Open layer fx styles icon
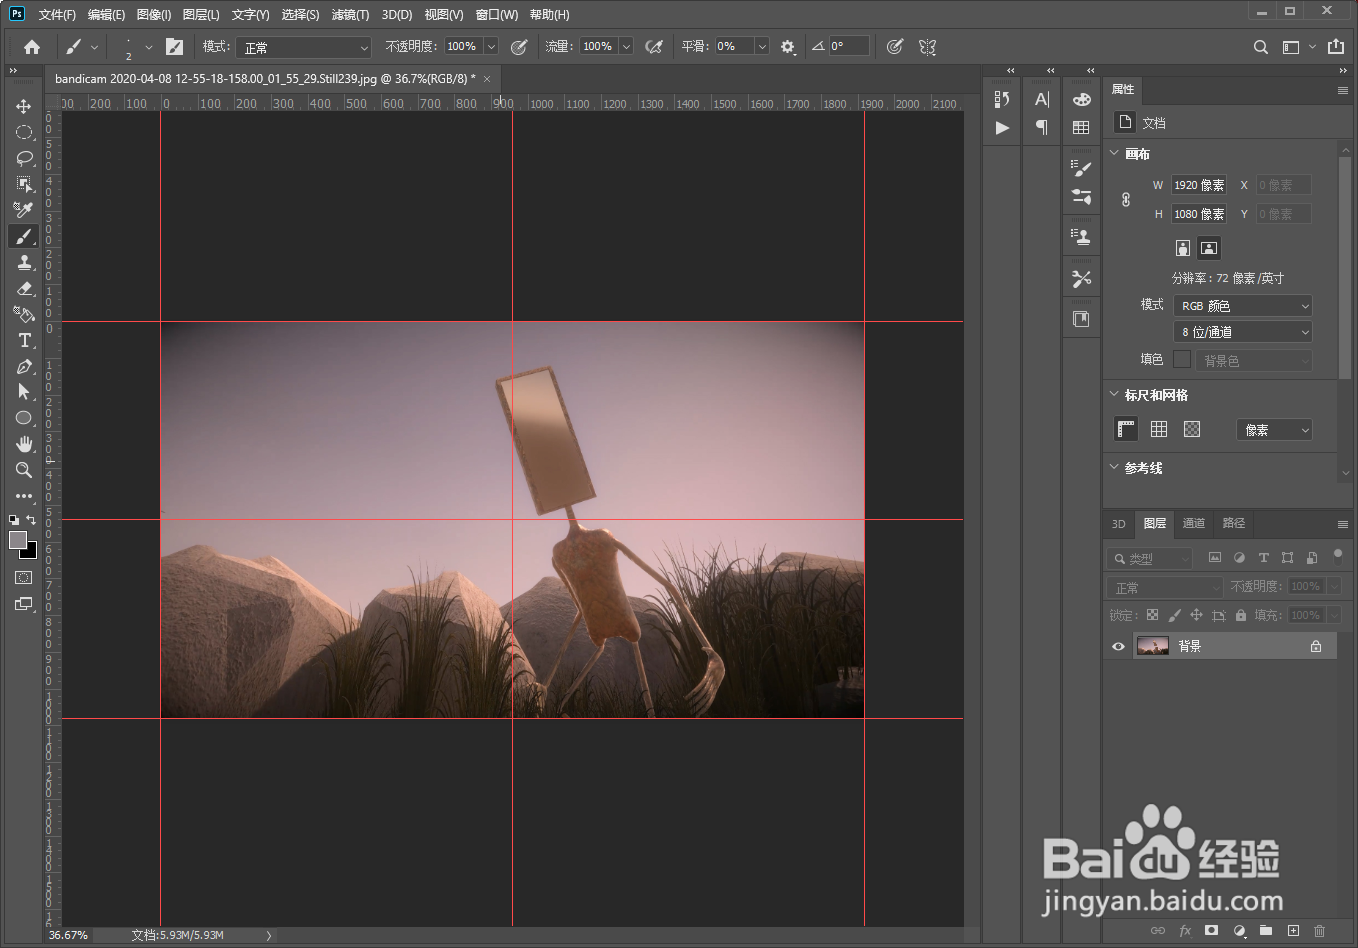This screenshot has width=1358, height=948. [x=1185, y=931]
